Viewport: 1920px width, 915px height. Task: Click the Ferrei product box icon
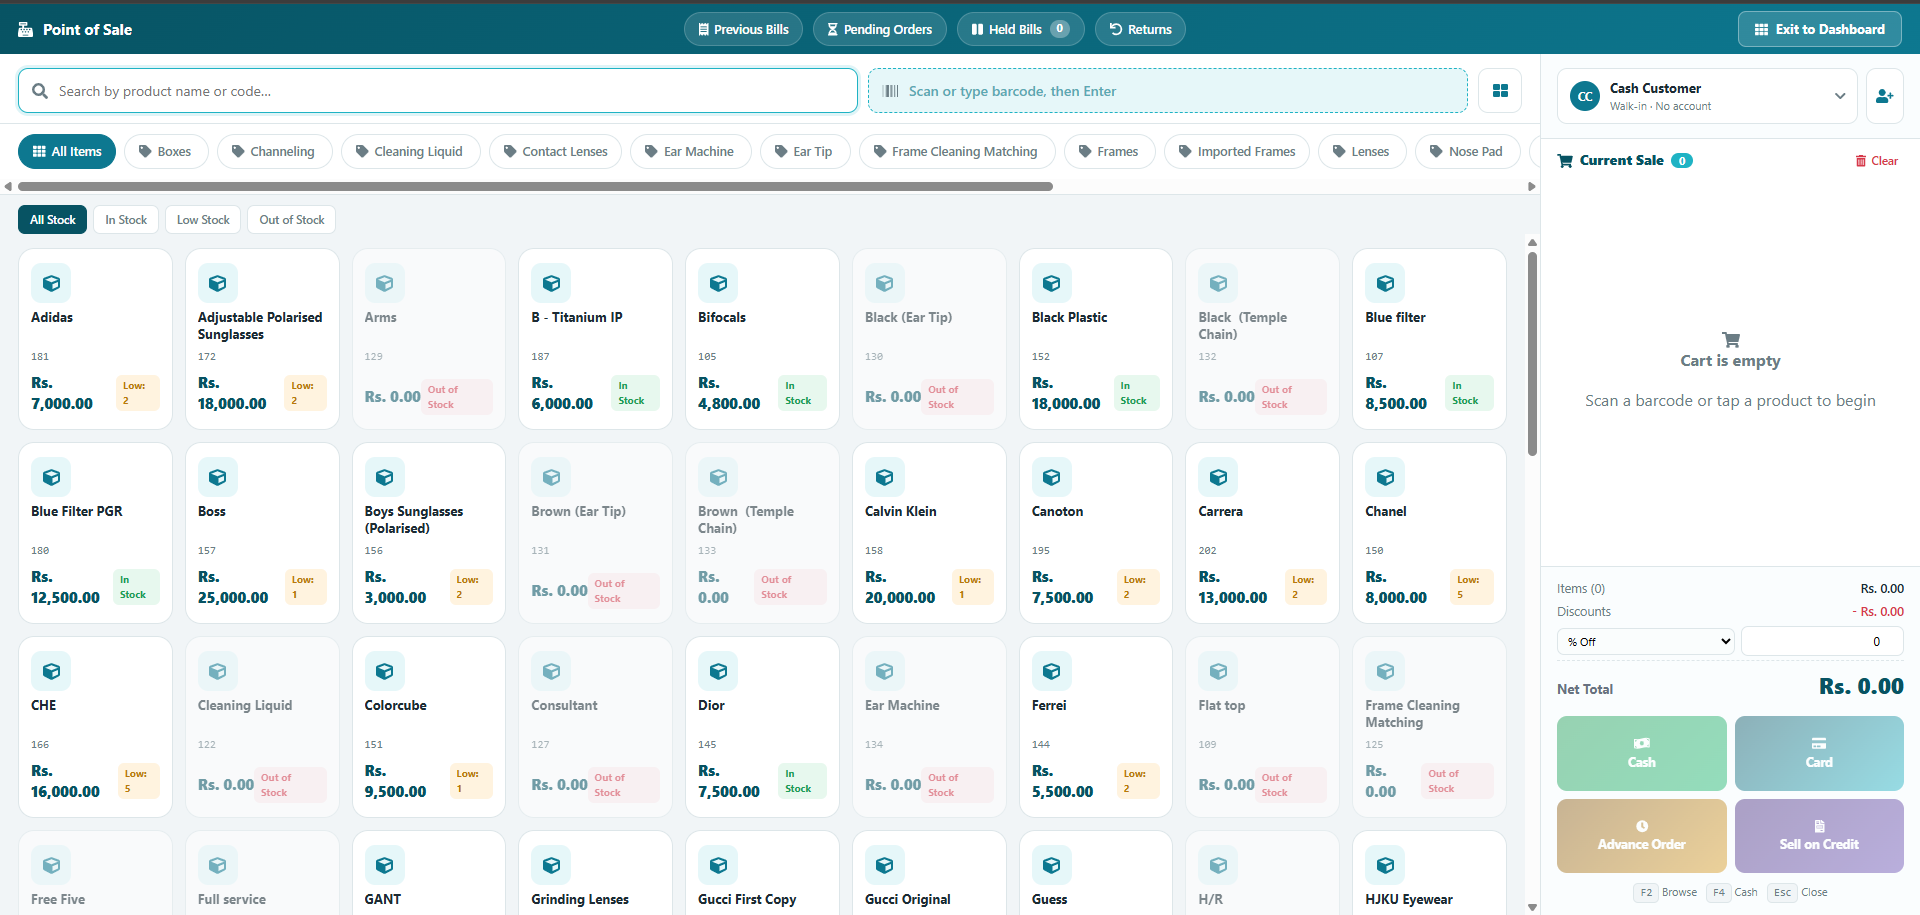1051,672
